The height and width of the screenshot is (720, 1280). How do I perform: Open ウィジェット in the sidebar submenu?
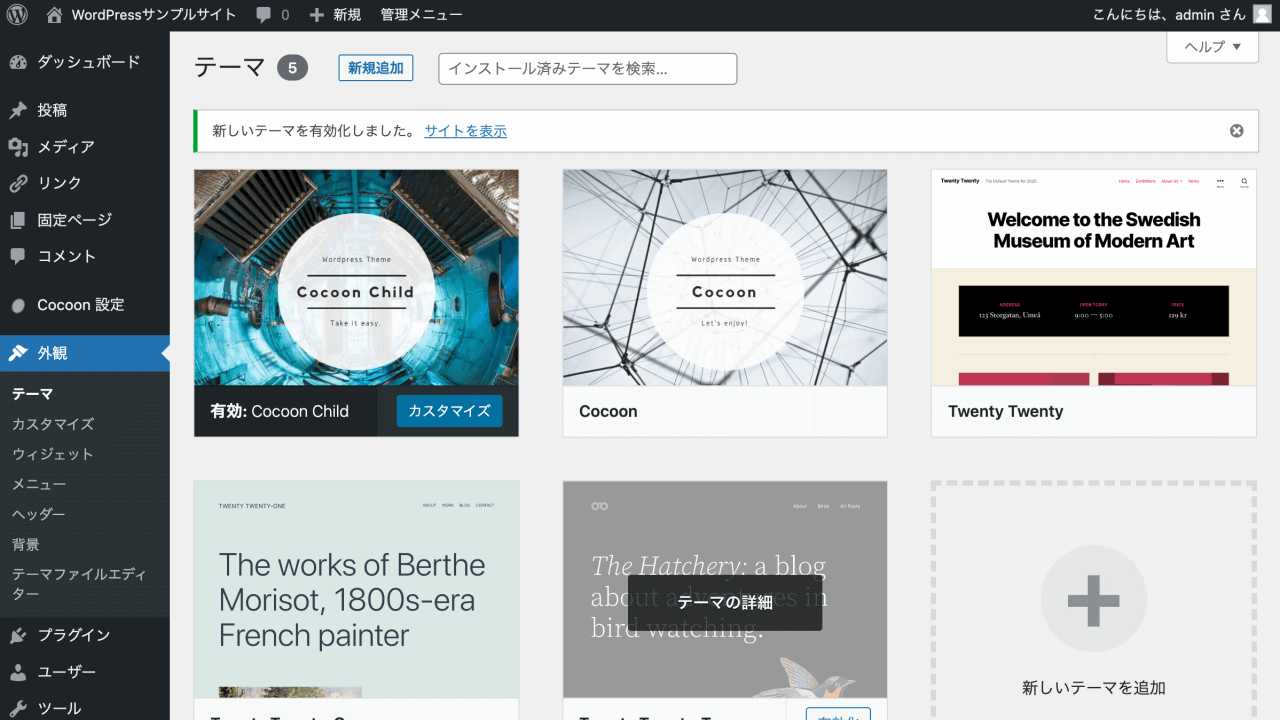[52, 454]
